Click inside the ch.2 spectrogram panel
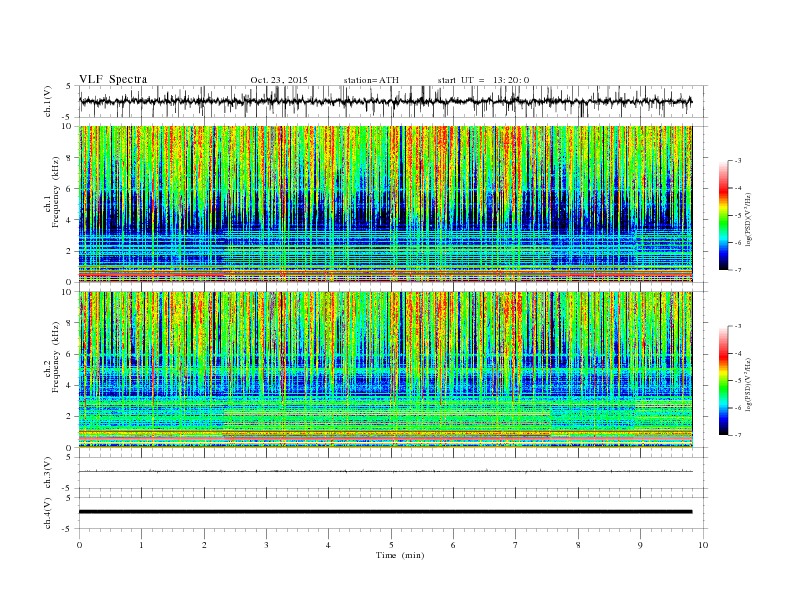 385,370
